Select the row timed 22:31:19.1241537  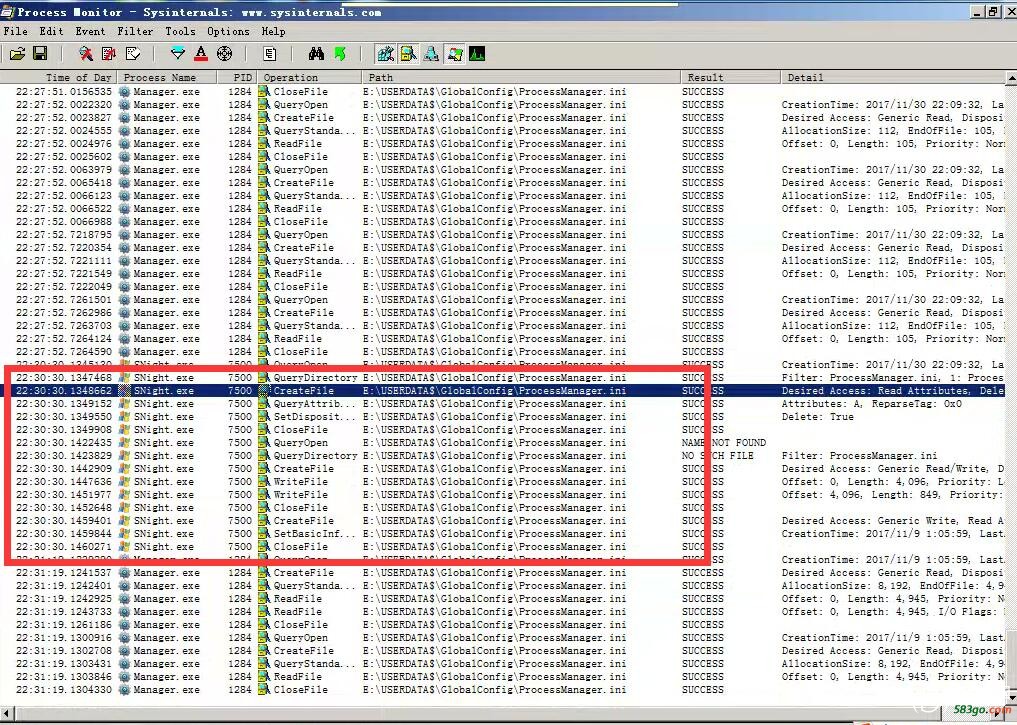point(503,573)
